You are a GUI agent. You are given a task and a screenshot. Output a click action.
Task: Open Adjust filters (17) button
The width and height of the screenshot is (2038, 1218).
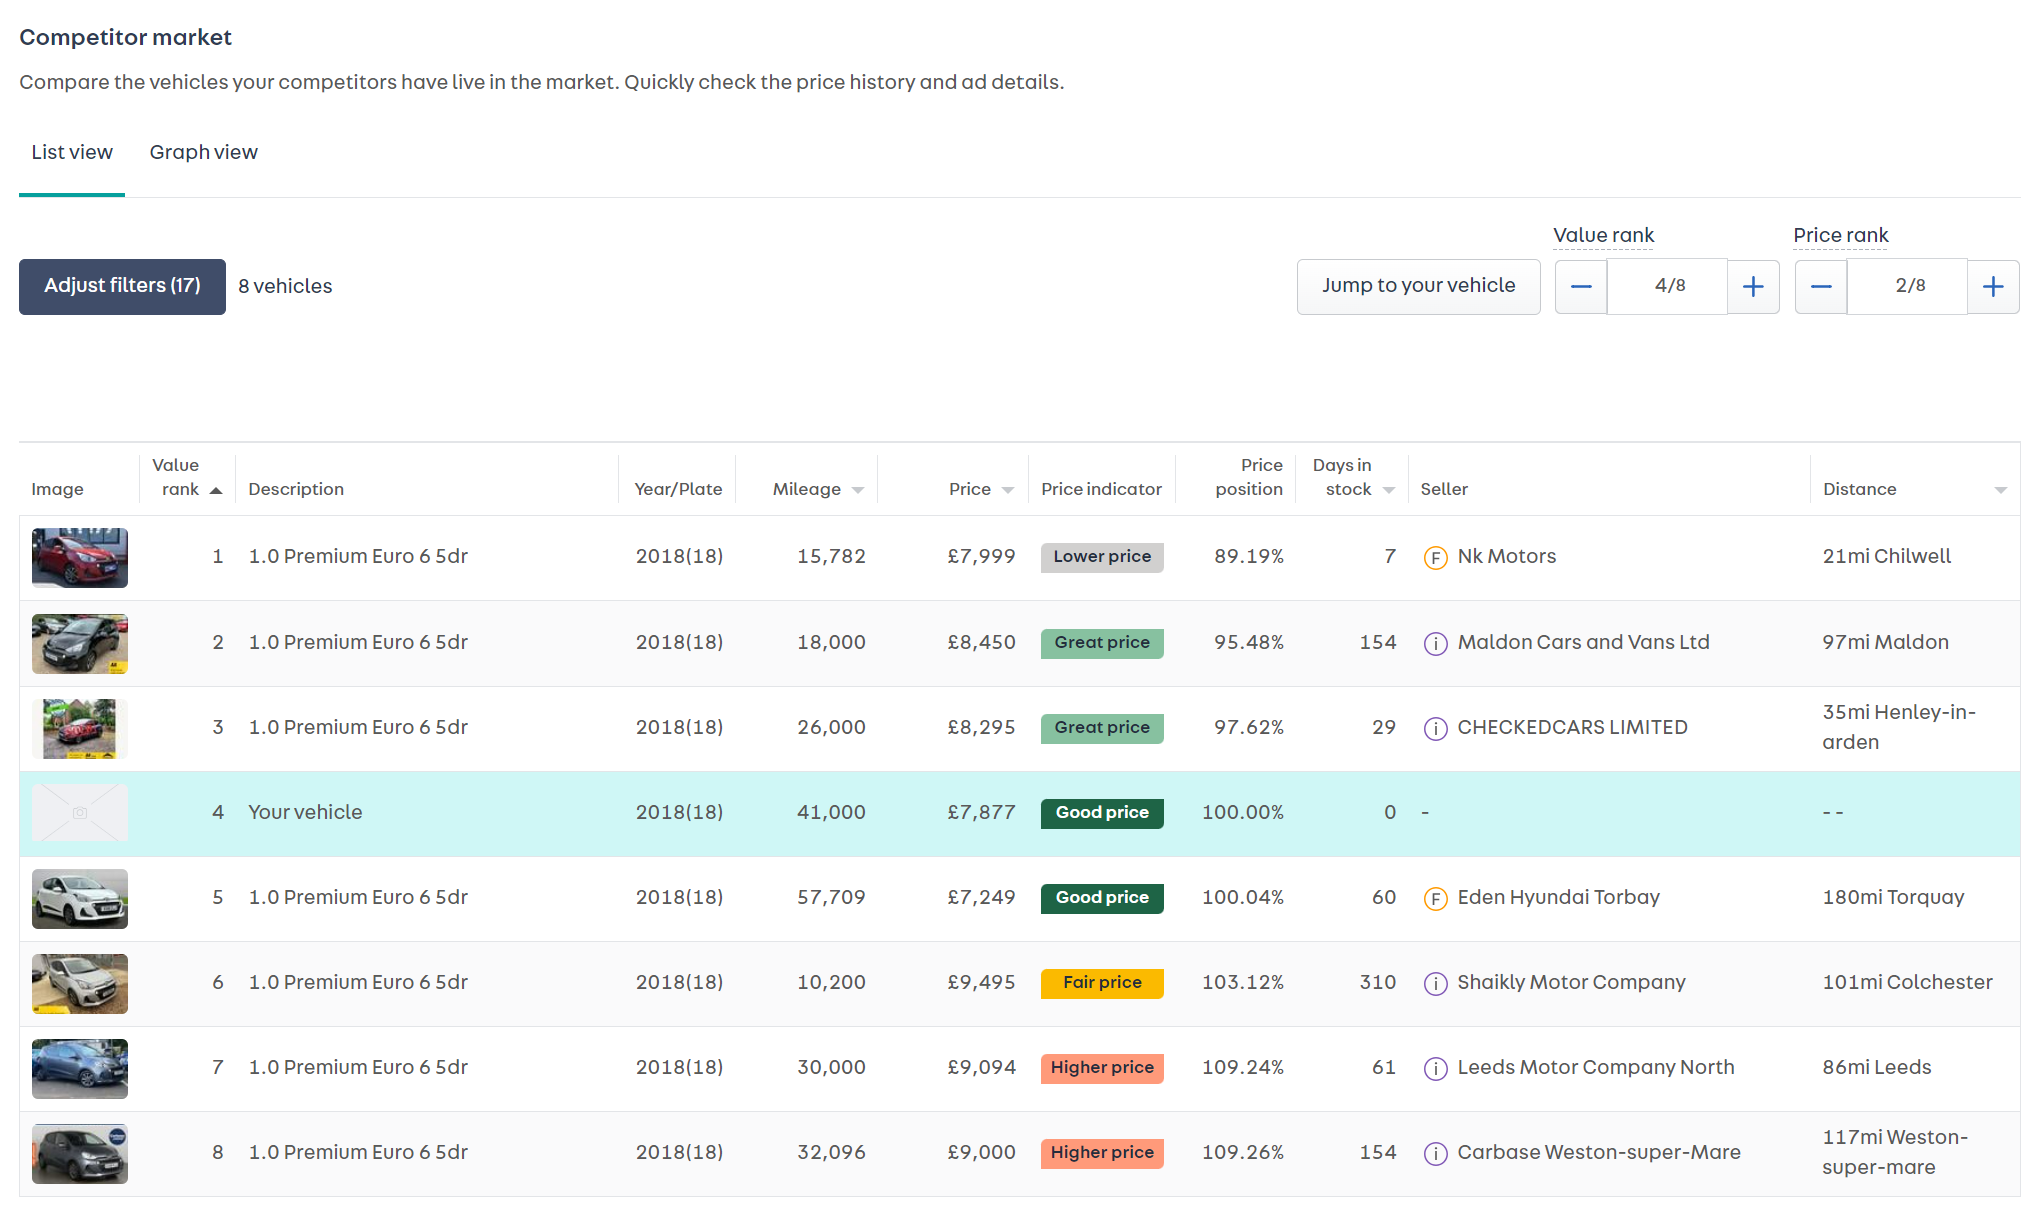[x=122, y=287]
